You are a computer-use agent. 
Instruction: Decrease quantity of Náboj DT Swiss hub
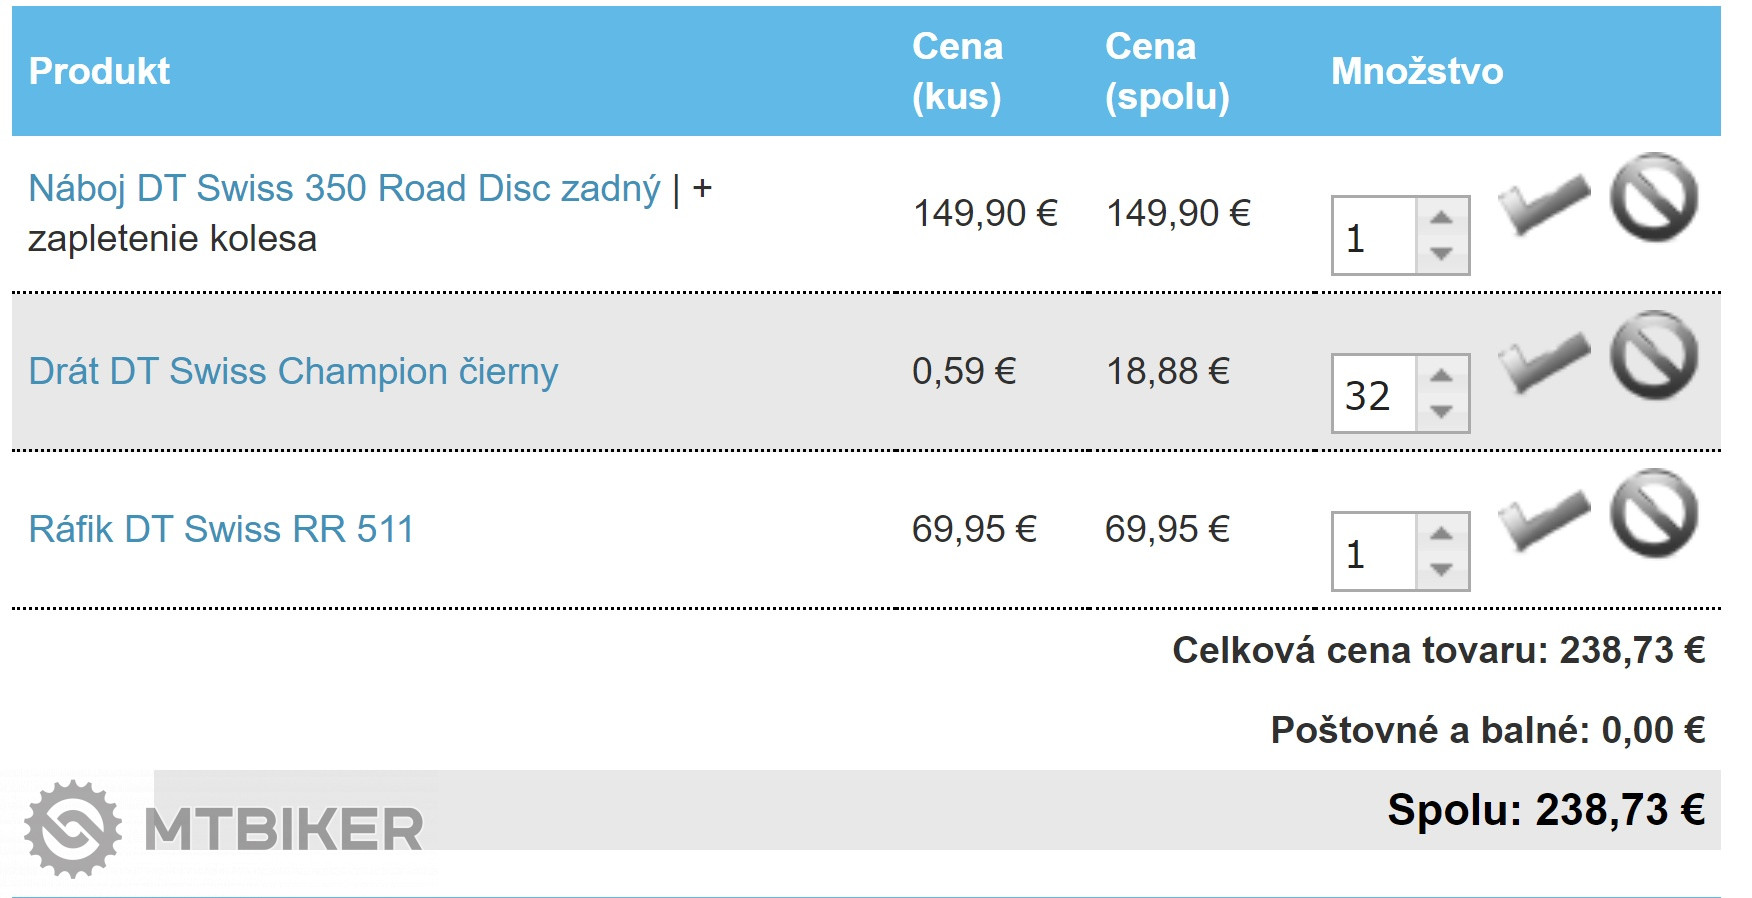tap(1441, 254)
